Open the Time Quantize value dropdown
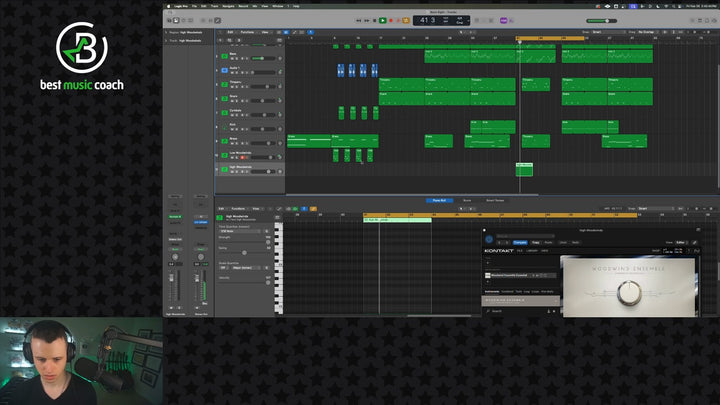 pyautogui.click(x=239, y=231)
